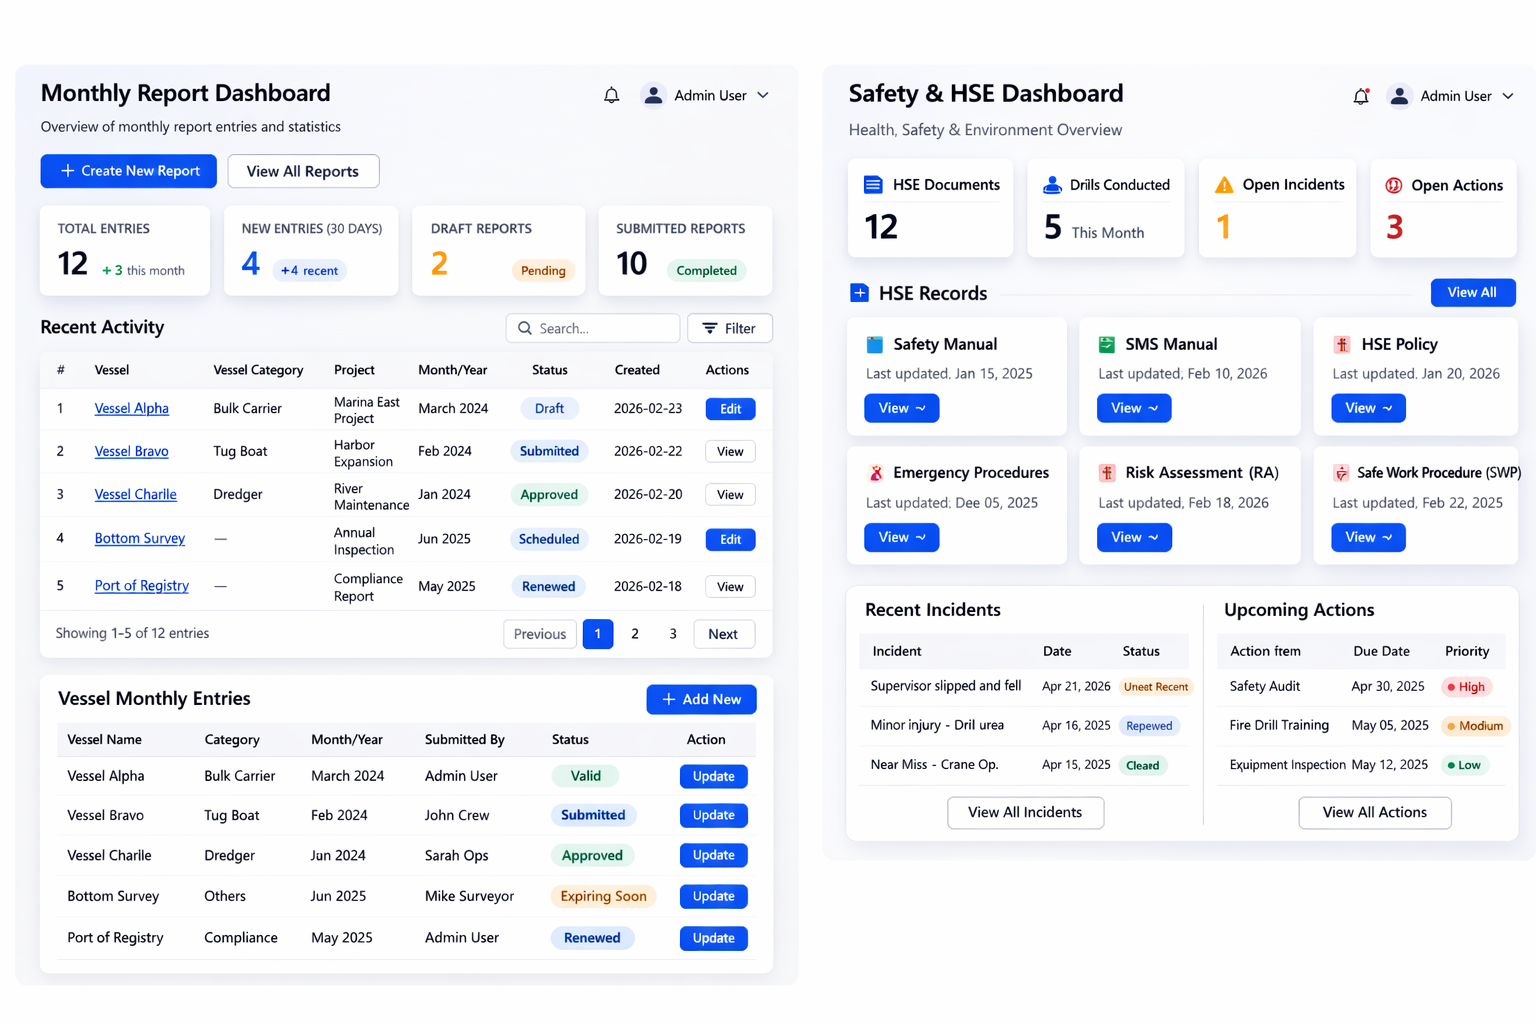Click View All Incidents
Screen dimensions: 1536x1024
1025,812
